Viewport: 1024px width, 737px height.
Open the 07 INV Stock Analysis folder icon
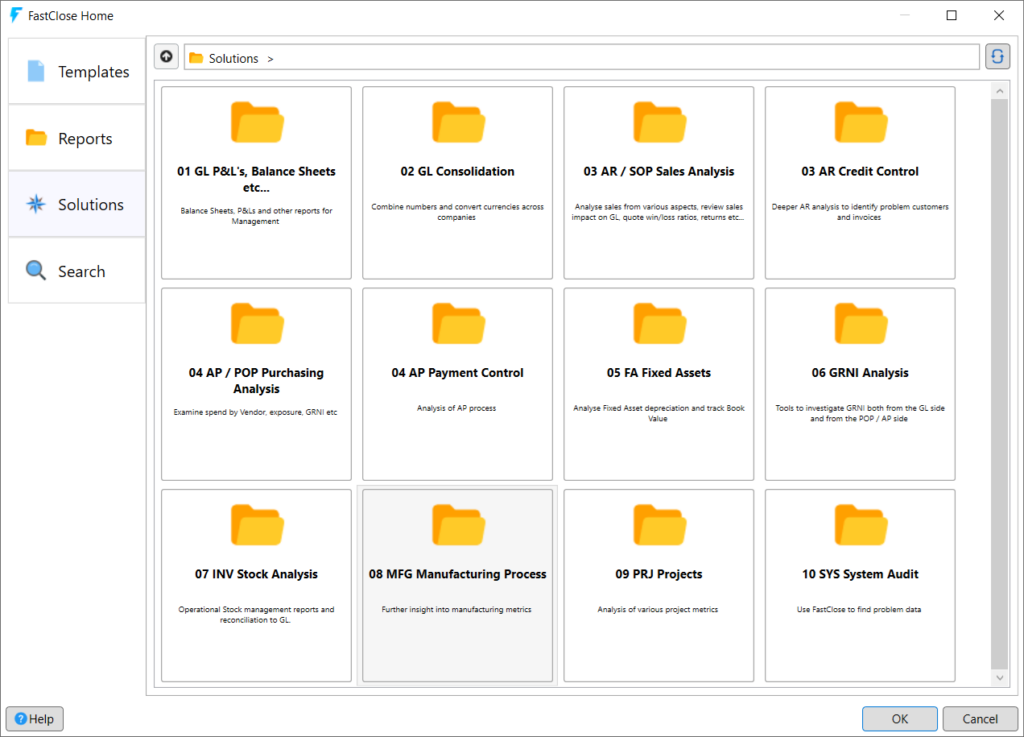tap(257, 525)
